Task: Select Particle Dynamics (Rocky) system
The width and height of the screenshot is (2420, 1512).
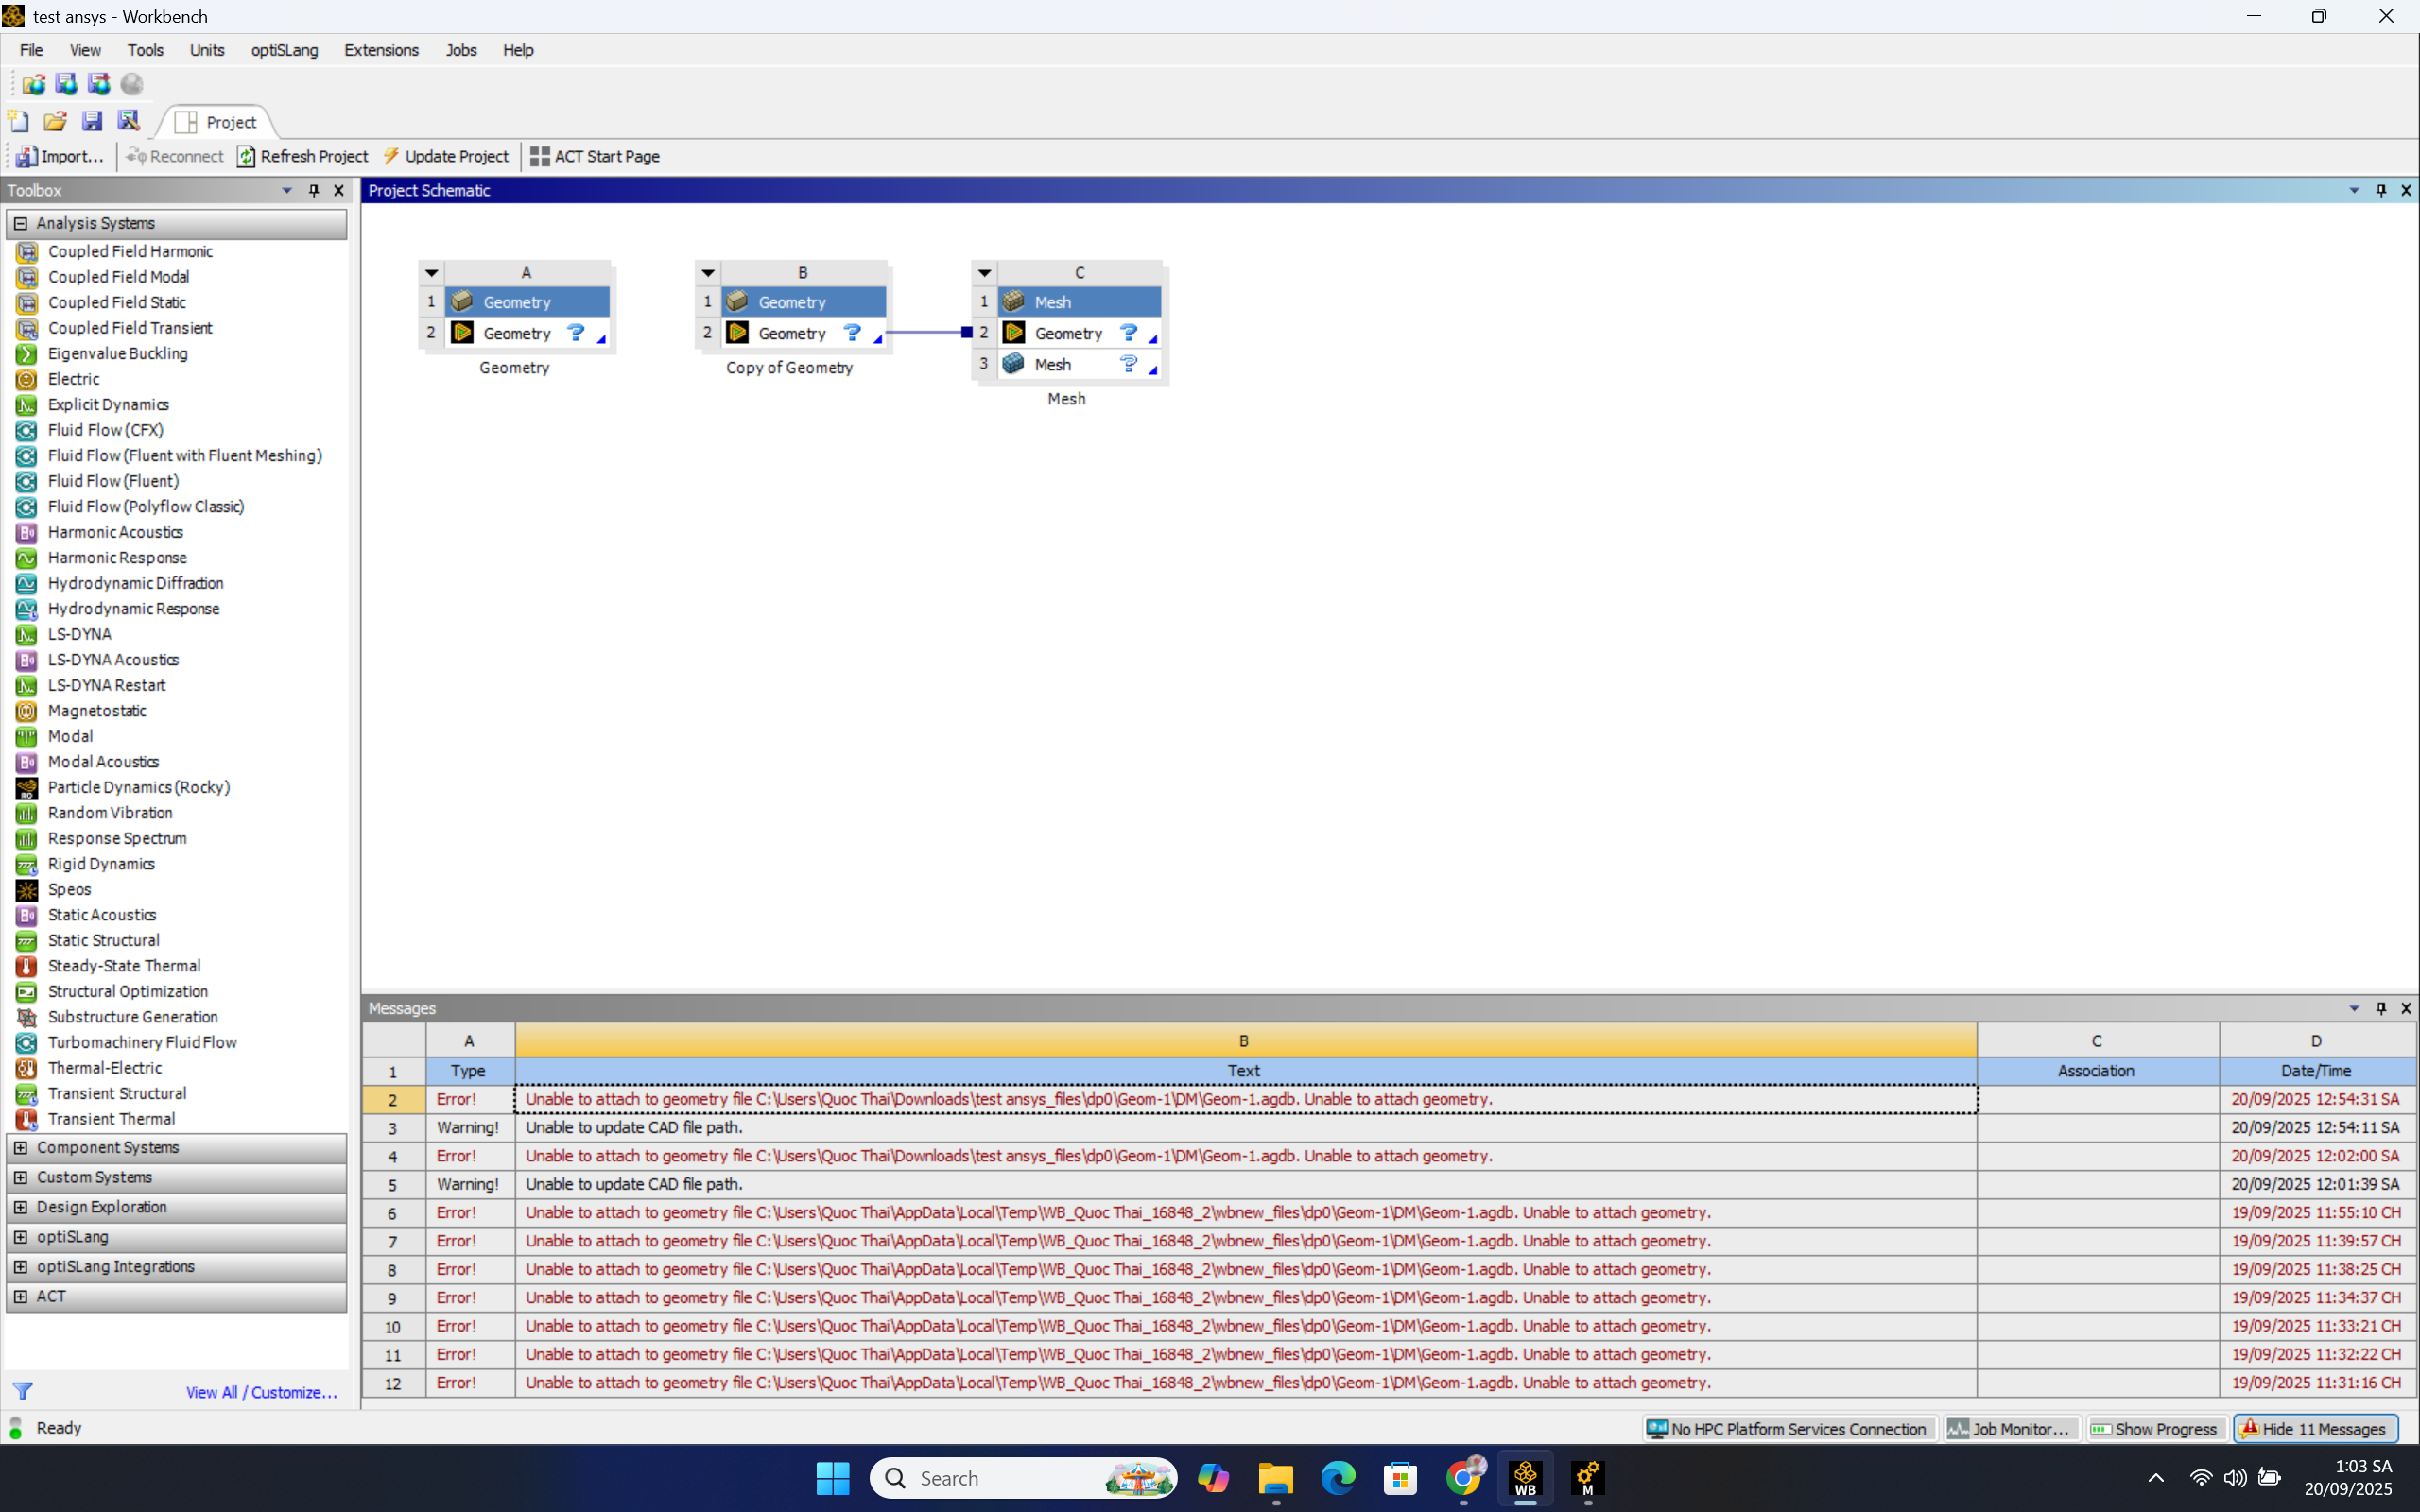Action: point(138,787)
